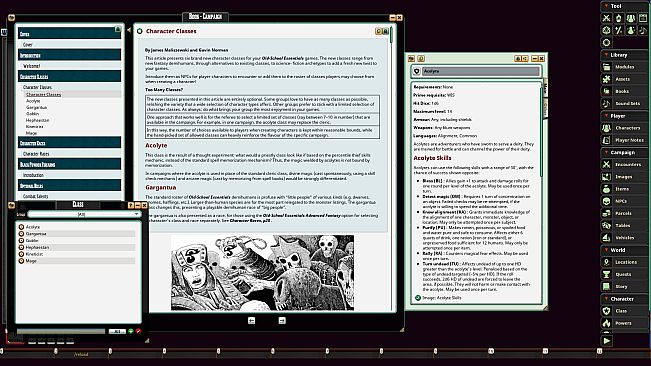The image size is (651, 366).
Task: Collapse the book index pane arrow
Action: point(129,30)
